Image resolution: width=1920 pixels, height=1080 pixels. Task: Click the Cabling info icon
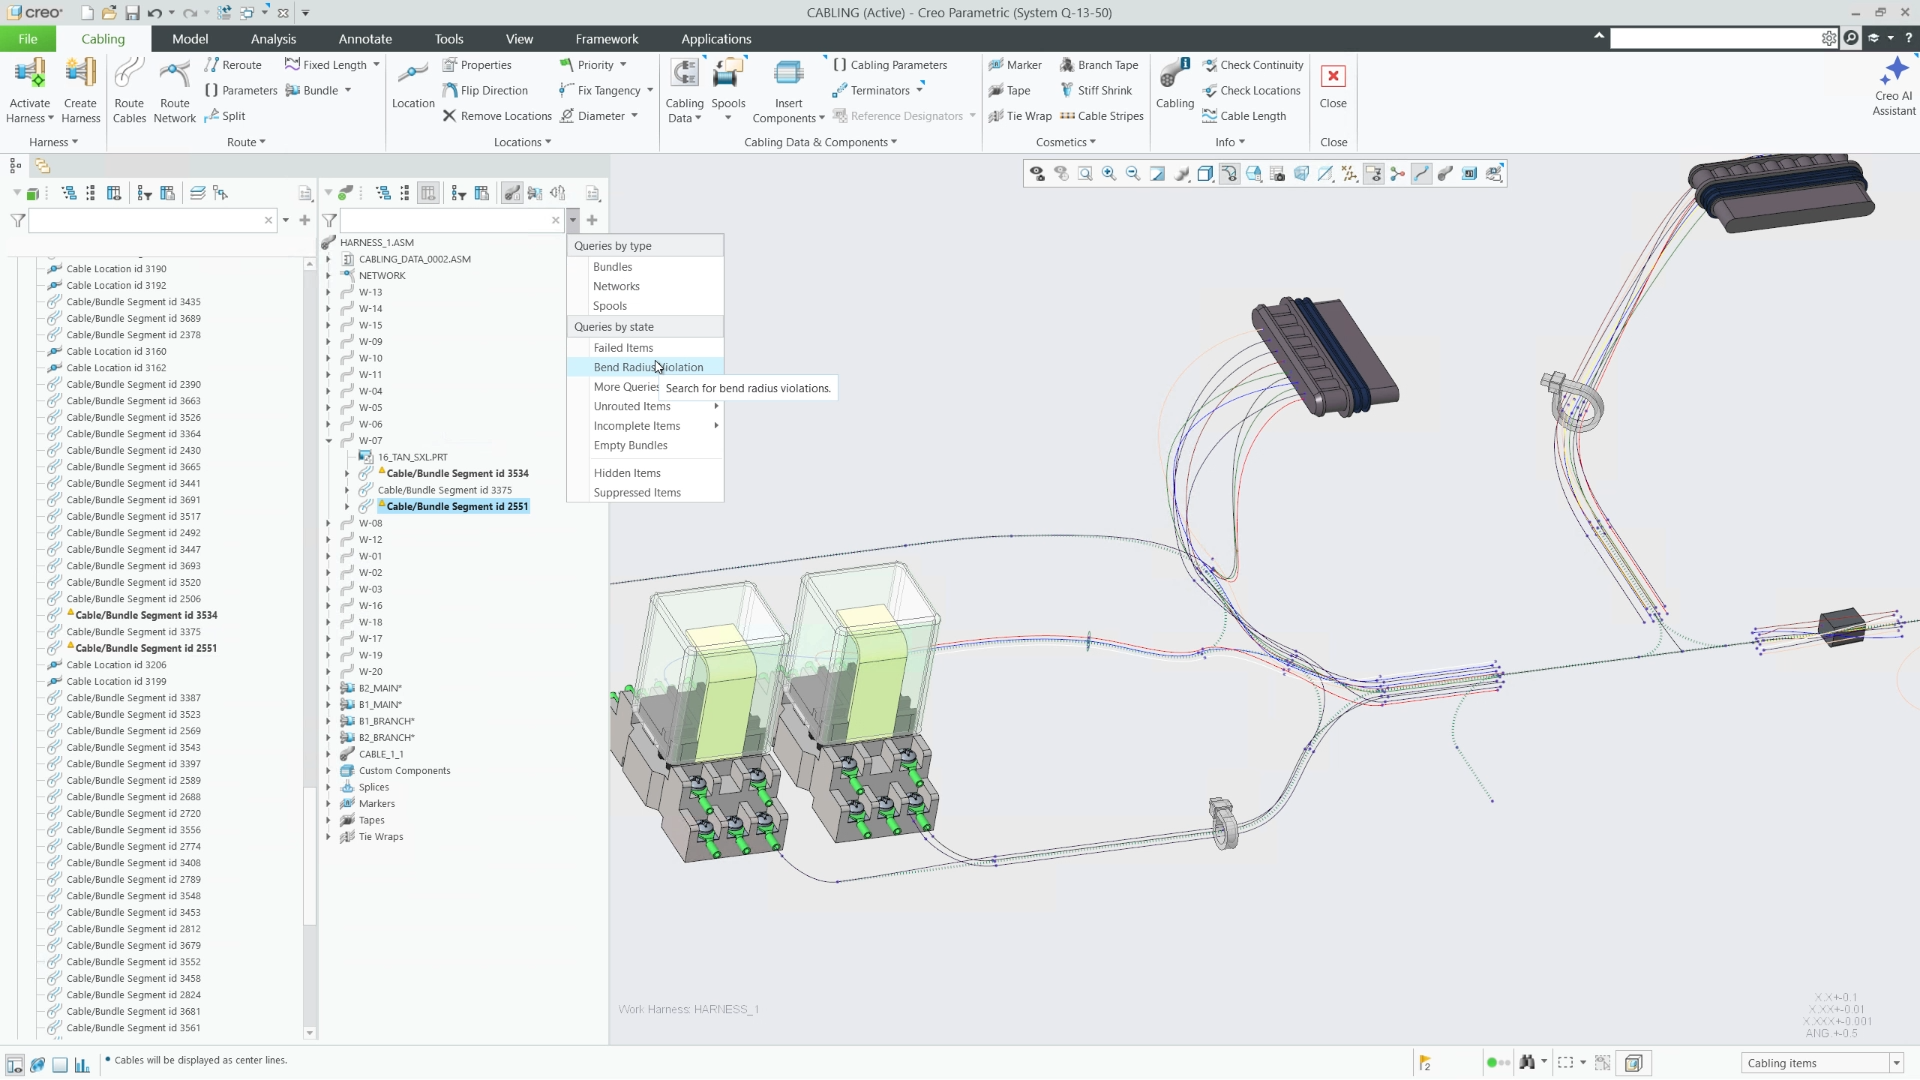click(1175, 74)
